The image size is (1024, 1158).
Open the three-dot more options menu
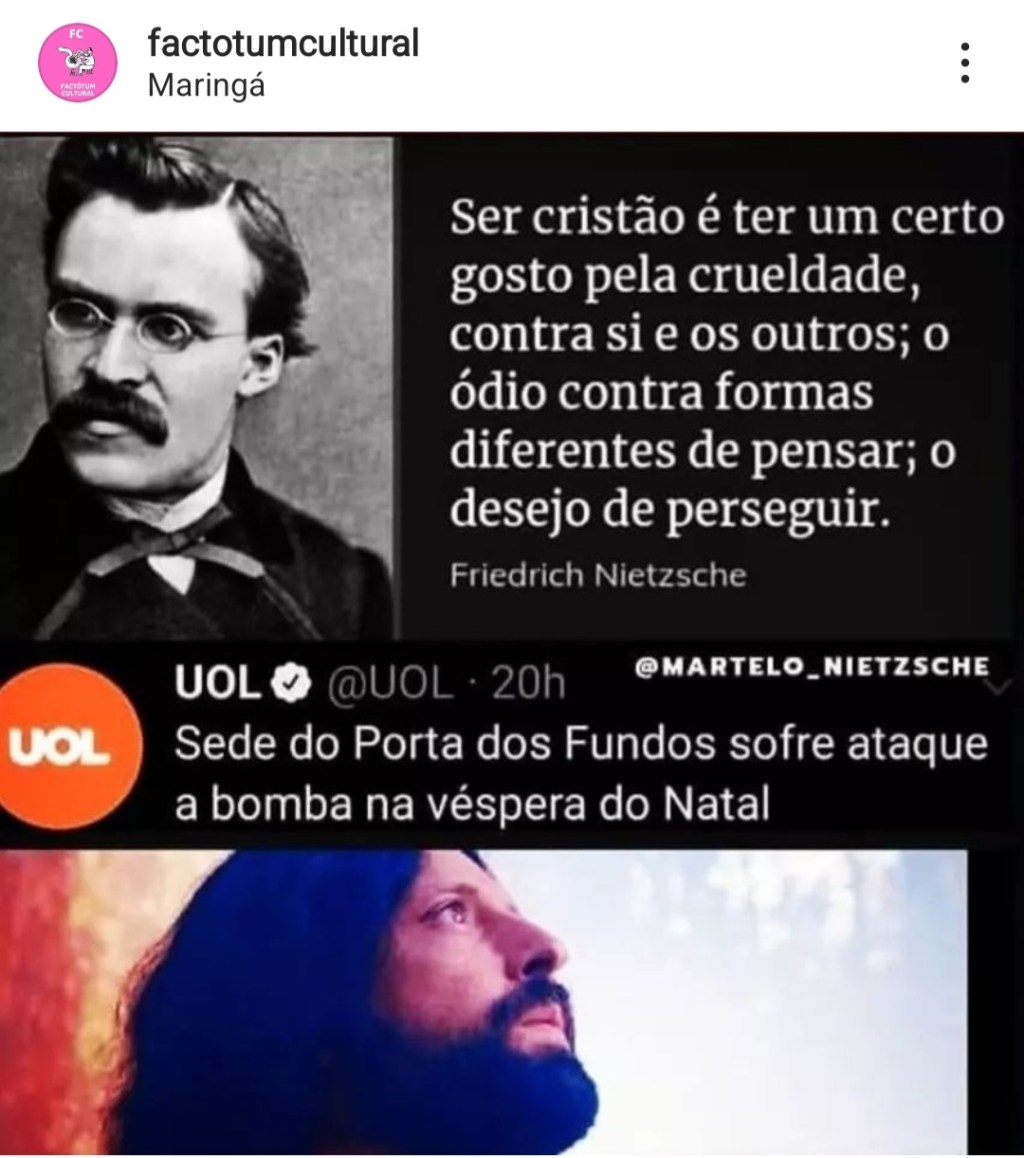[965, 63]
